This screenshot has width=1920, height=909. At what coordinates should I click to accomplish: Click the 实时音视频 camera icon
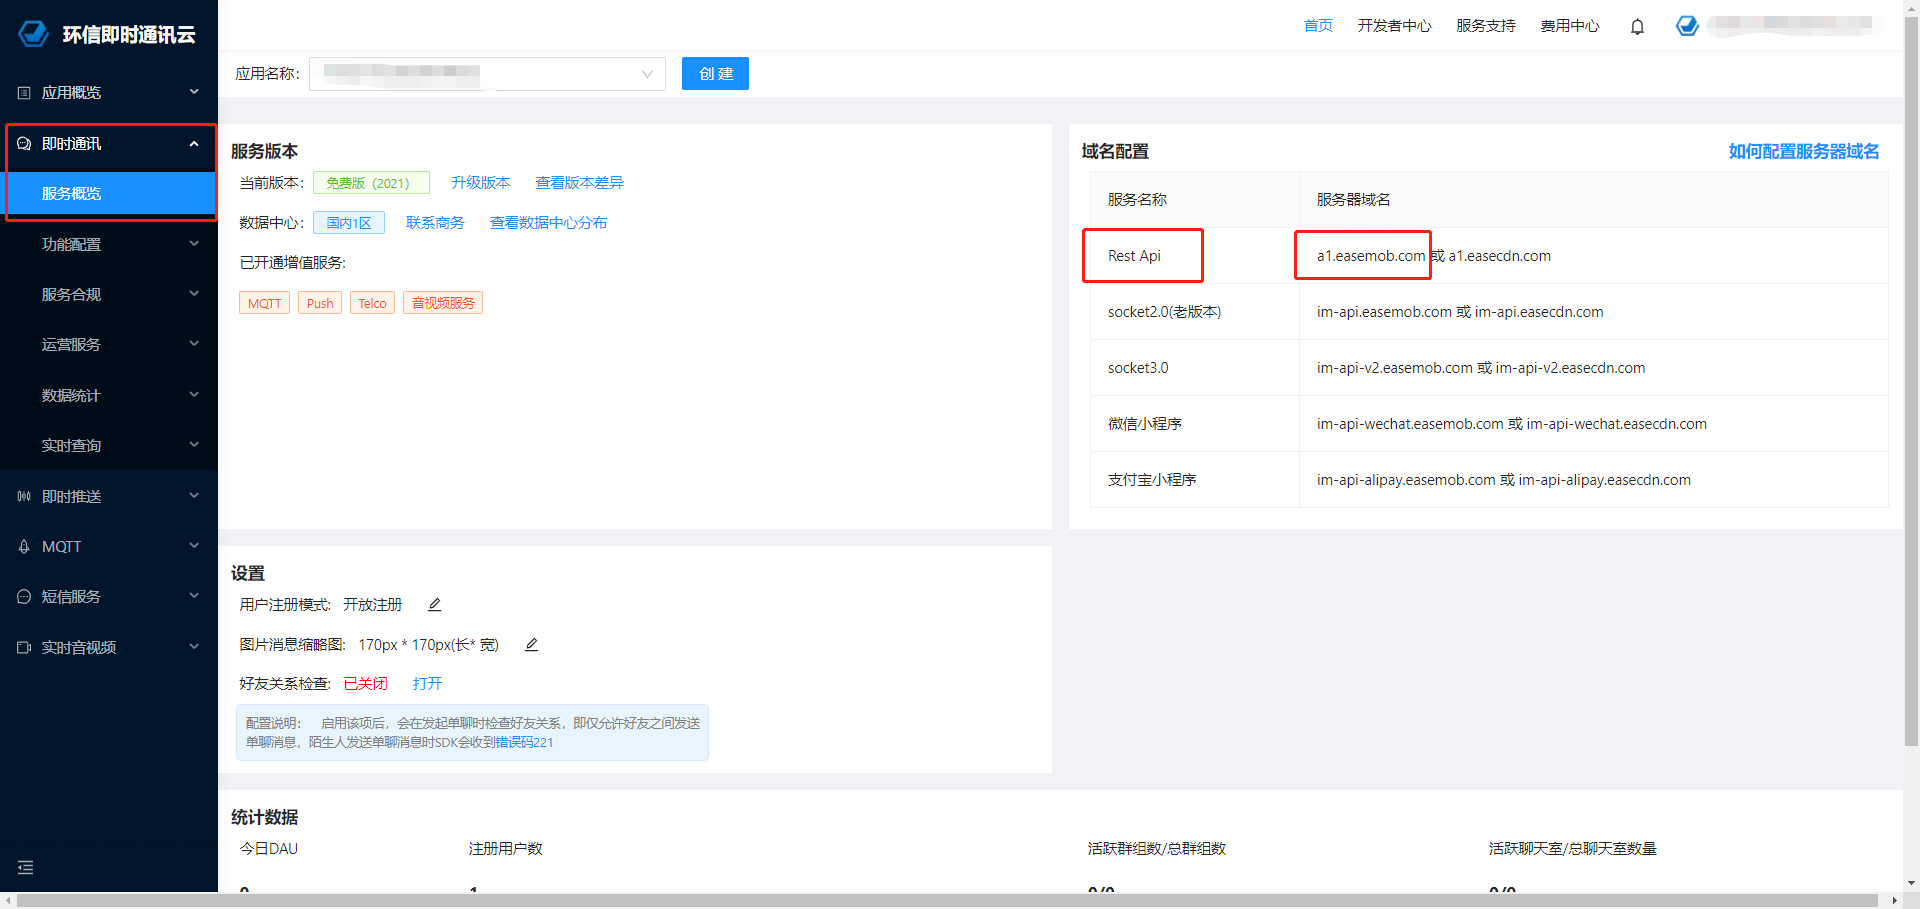pyautogui.click(x=24, y=648)
